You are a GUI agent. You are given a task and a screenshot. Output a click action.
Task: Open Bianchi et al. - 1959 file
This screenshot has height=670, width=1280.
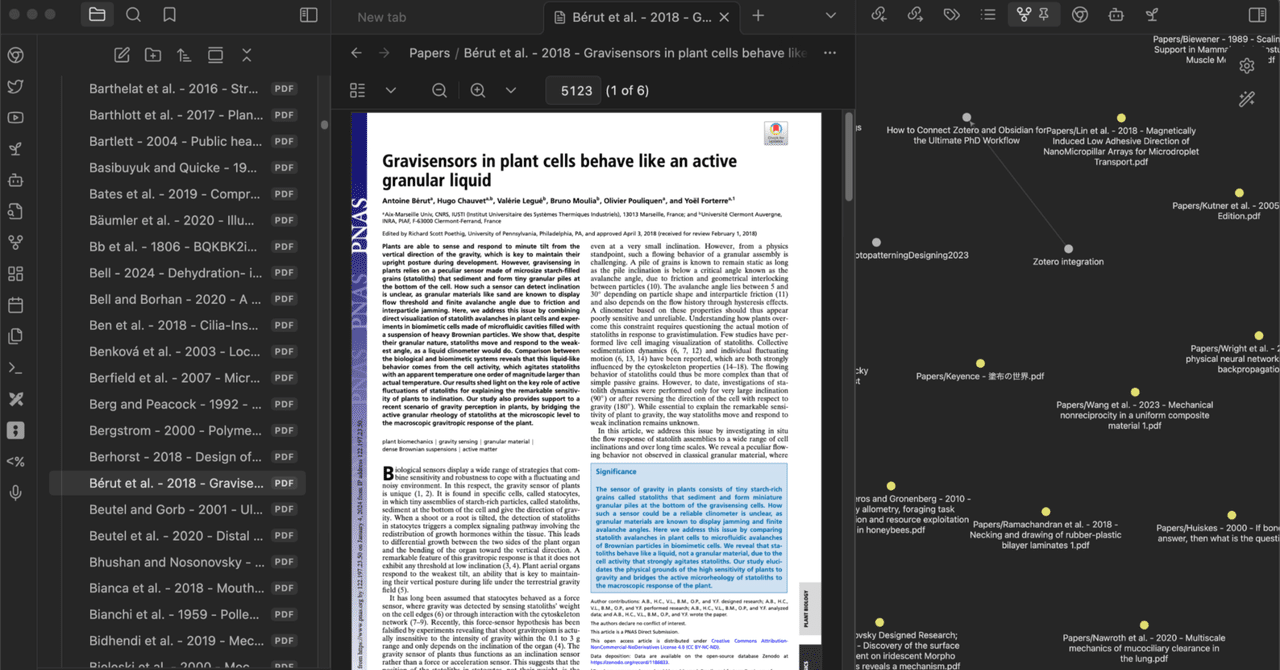point(177,614)
